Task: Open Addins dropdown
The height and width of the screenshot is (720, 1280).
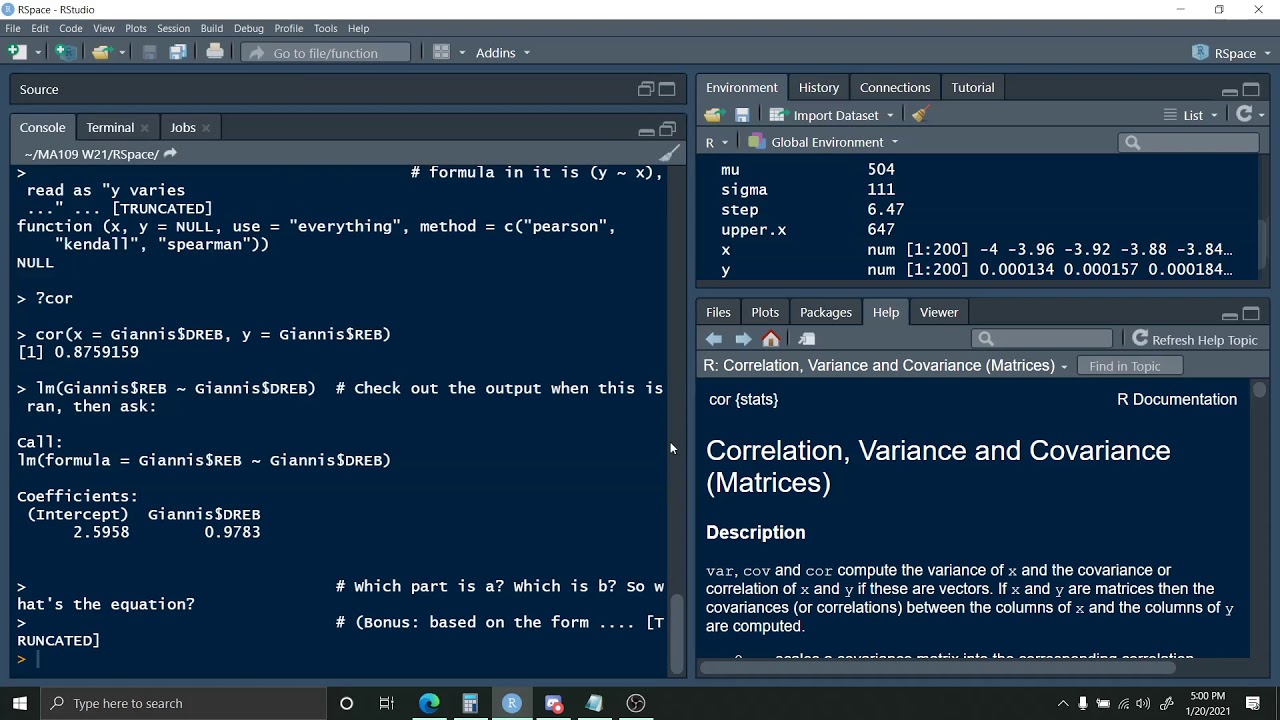Action: click(x=503, y=53)
